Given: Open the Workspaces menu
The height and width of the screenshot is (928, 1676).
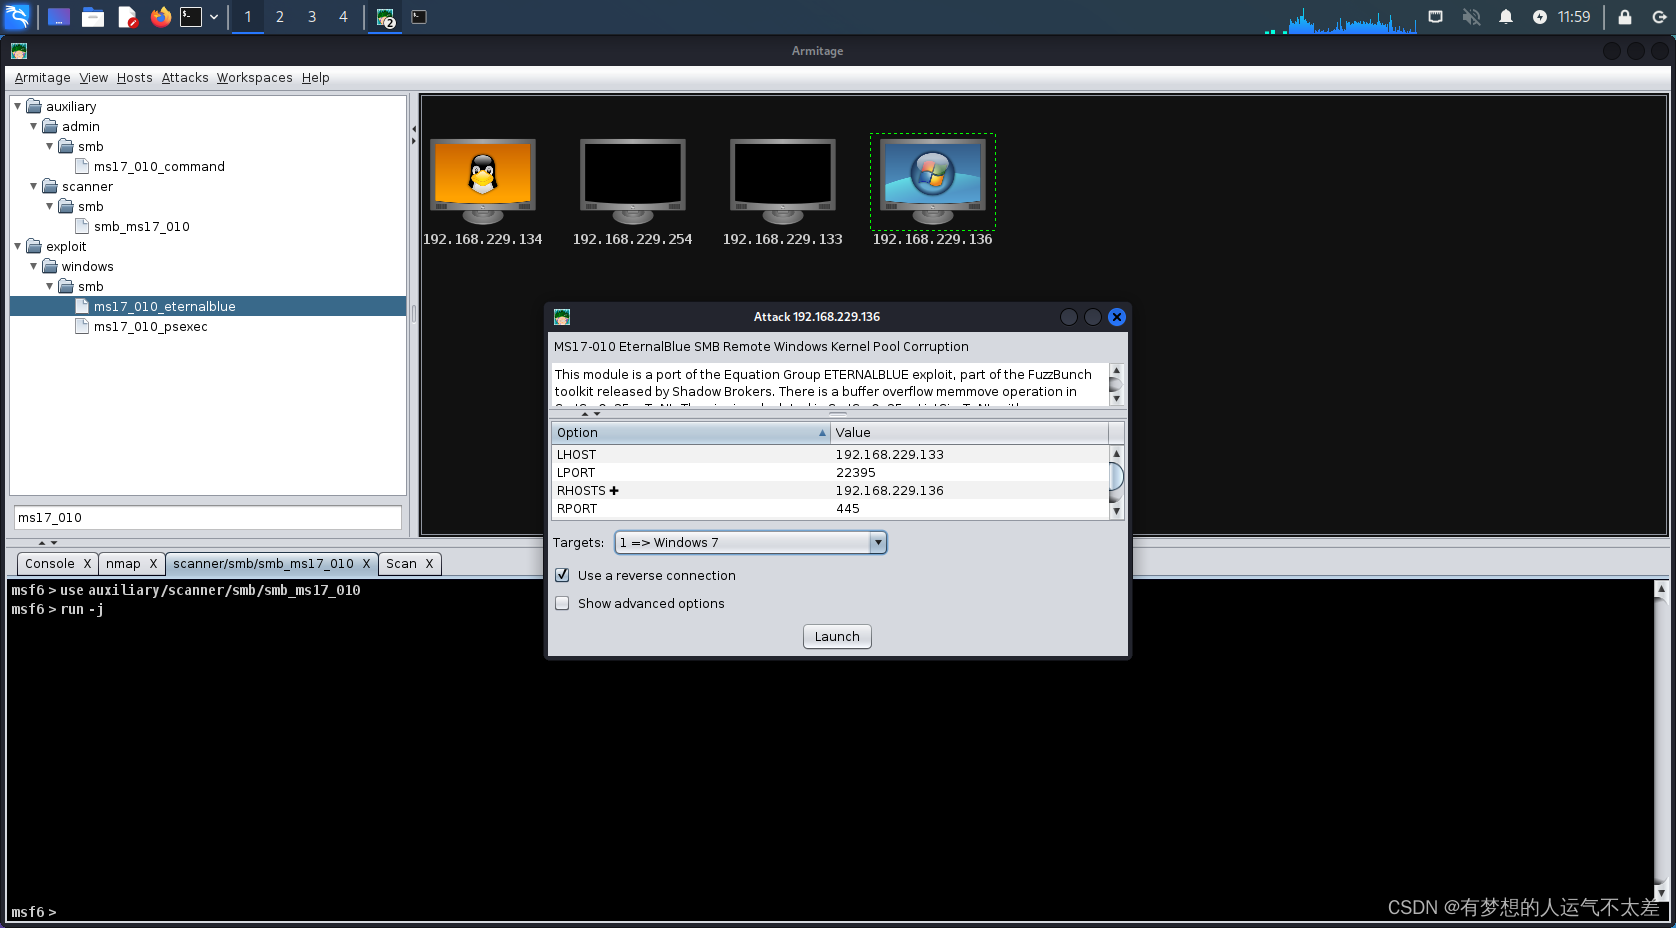Looking at the screenshot, I should tap(255, 78).
